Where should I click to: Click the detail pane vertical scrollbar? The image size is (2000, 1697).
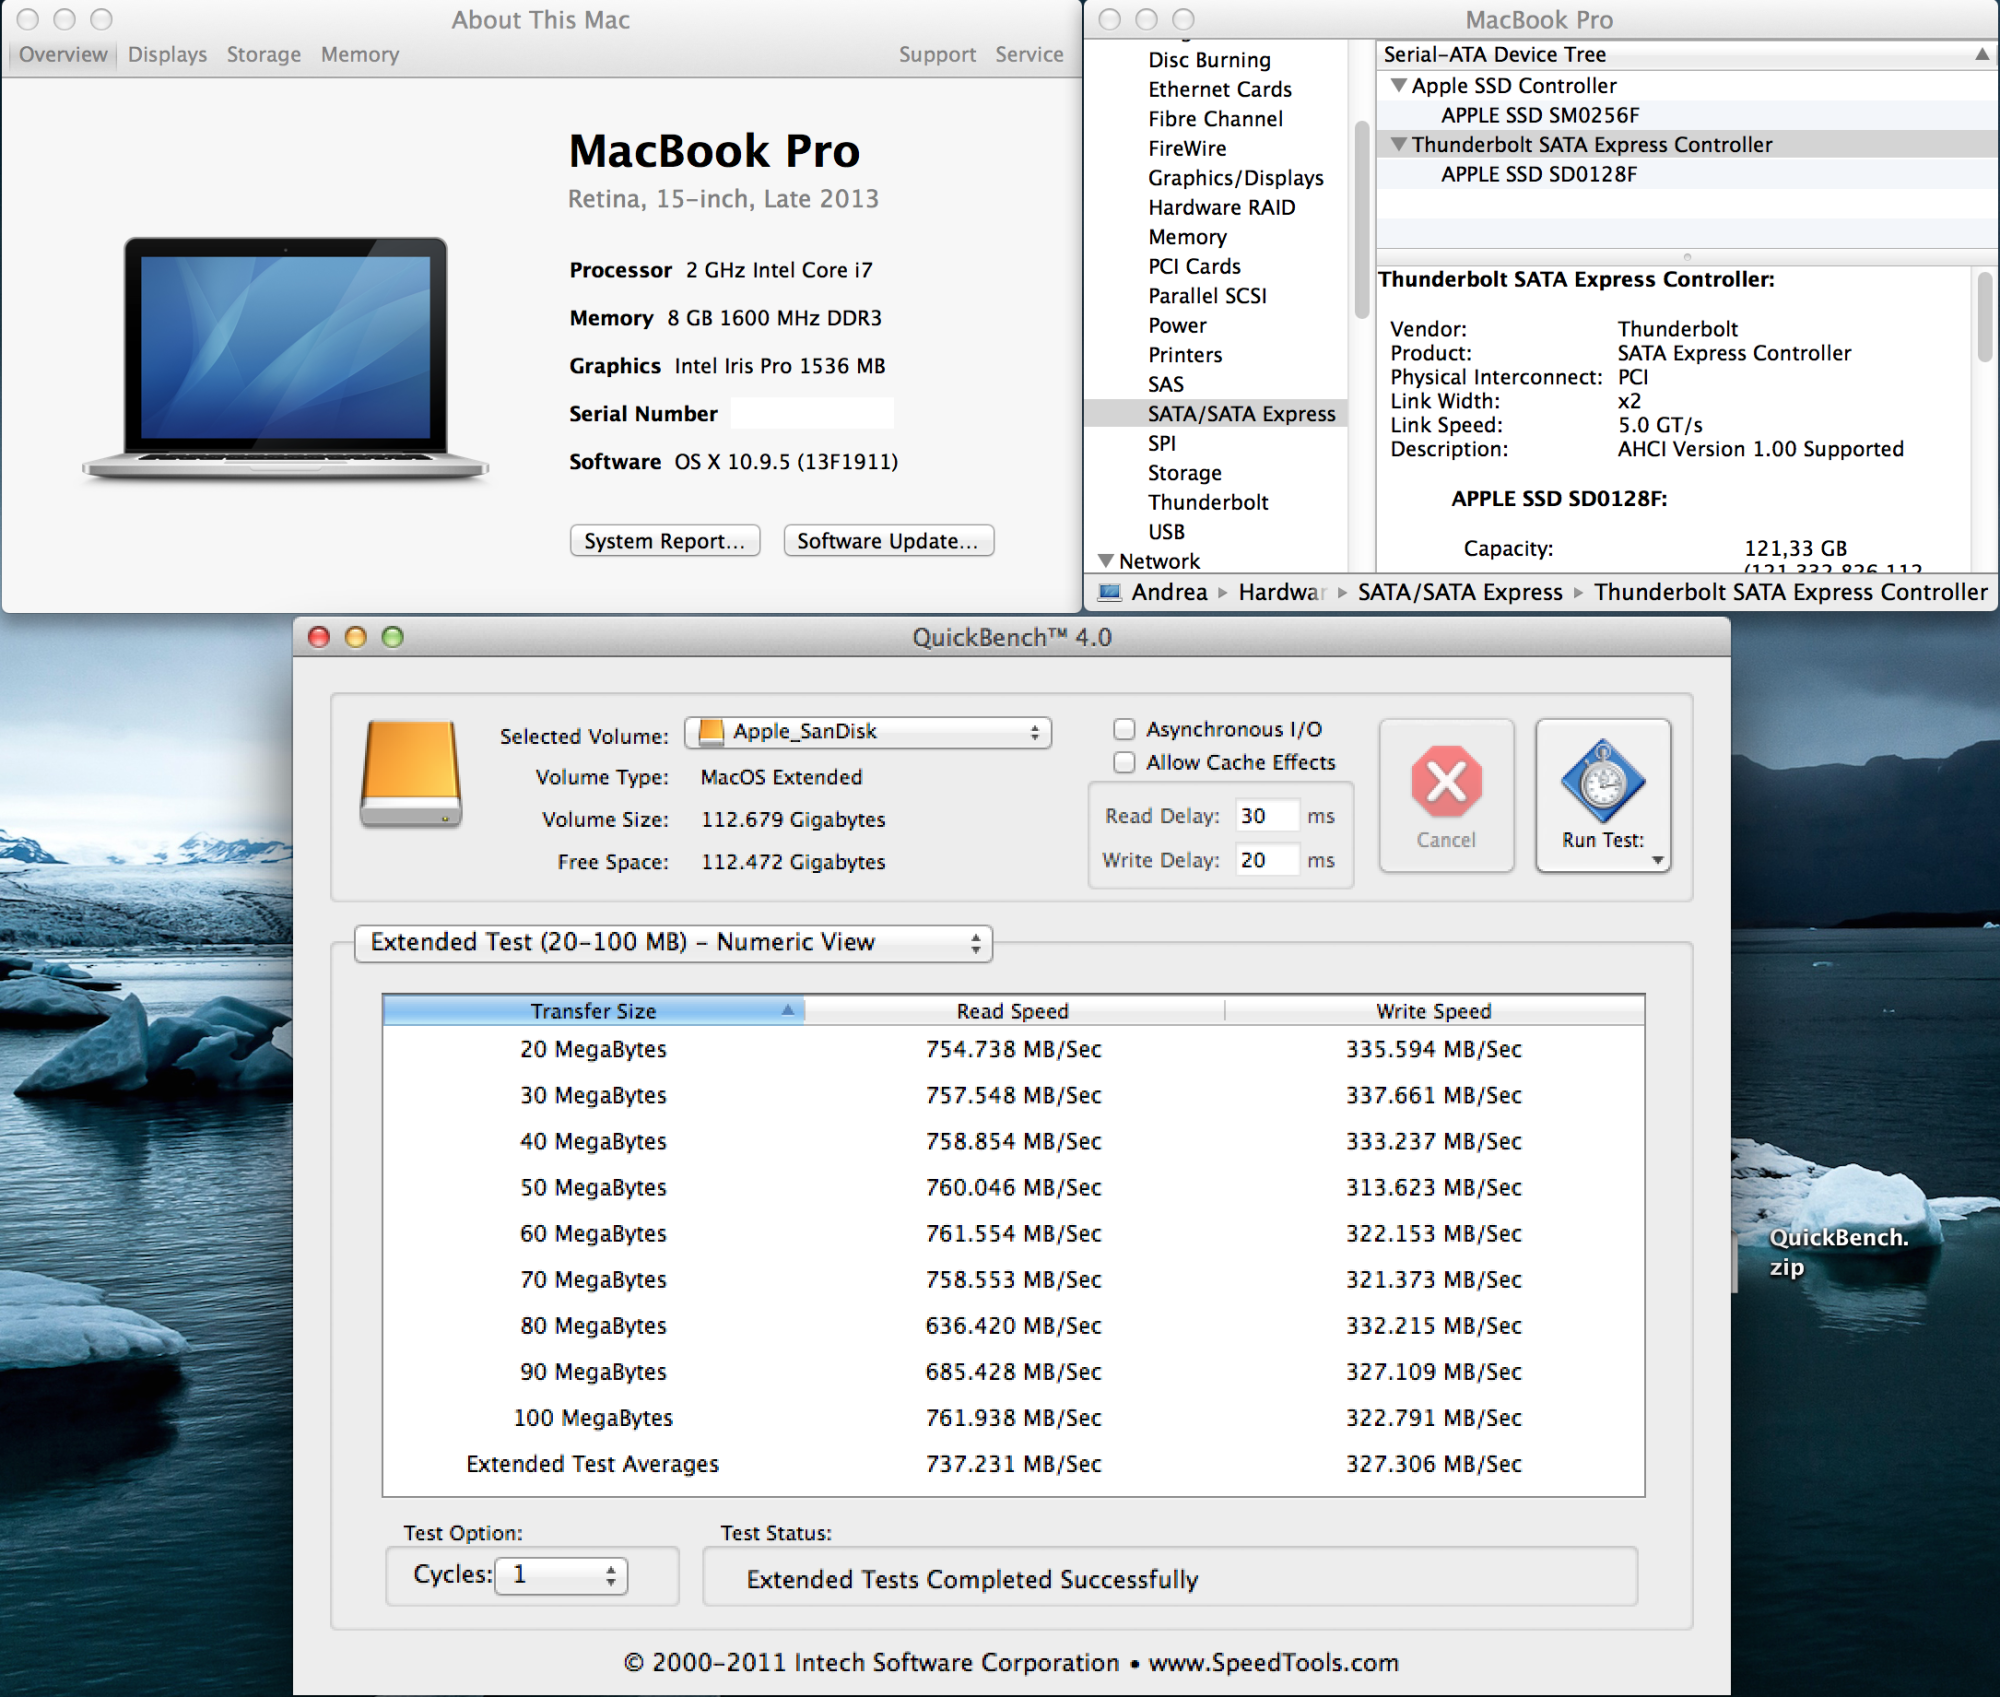1985,316
